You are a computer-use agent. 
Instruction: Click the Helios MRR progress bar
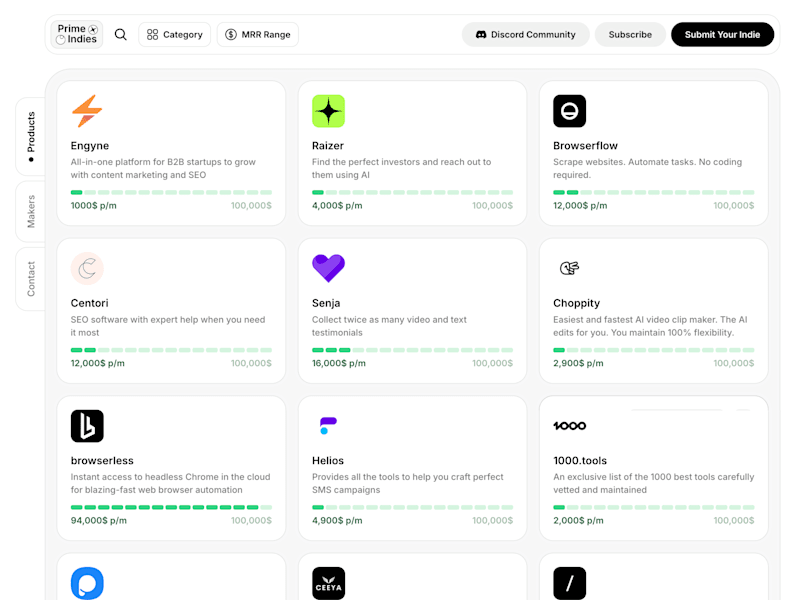tap(412, 507)
